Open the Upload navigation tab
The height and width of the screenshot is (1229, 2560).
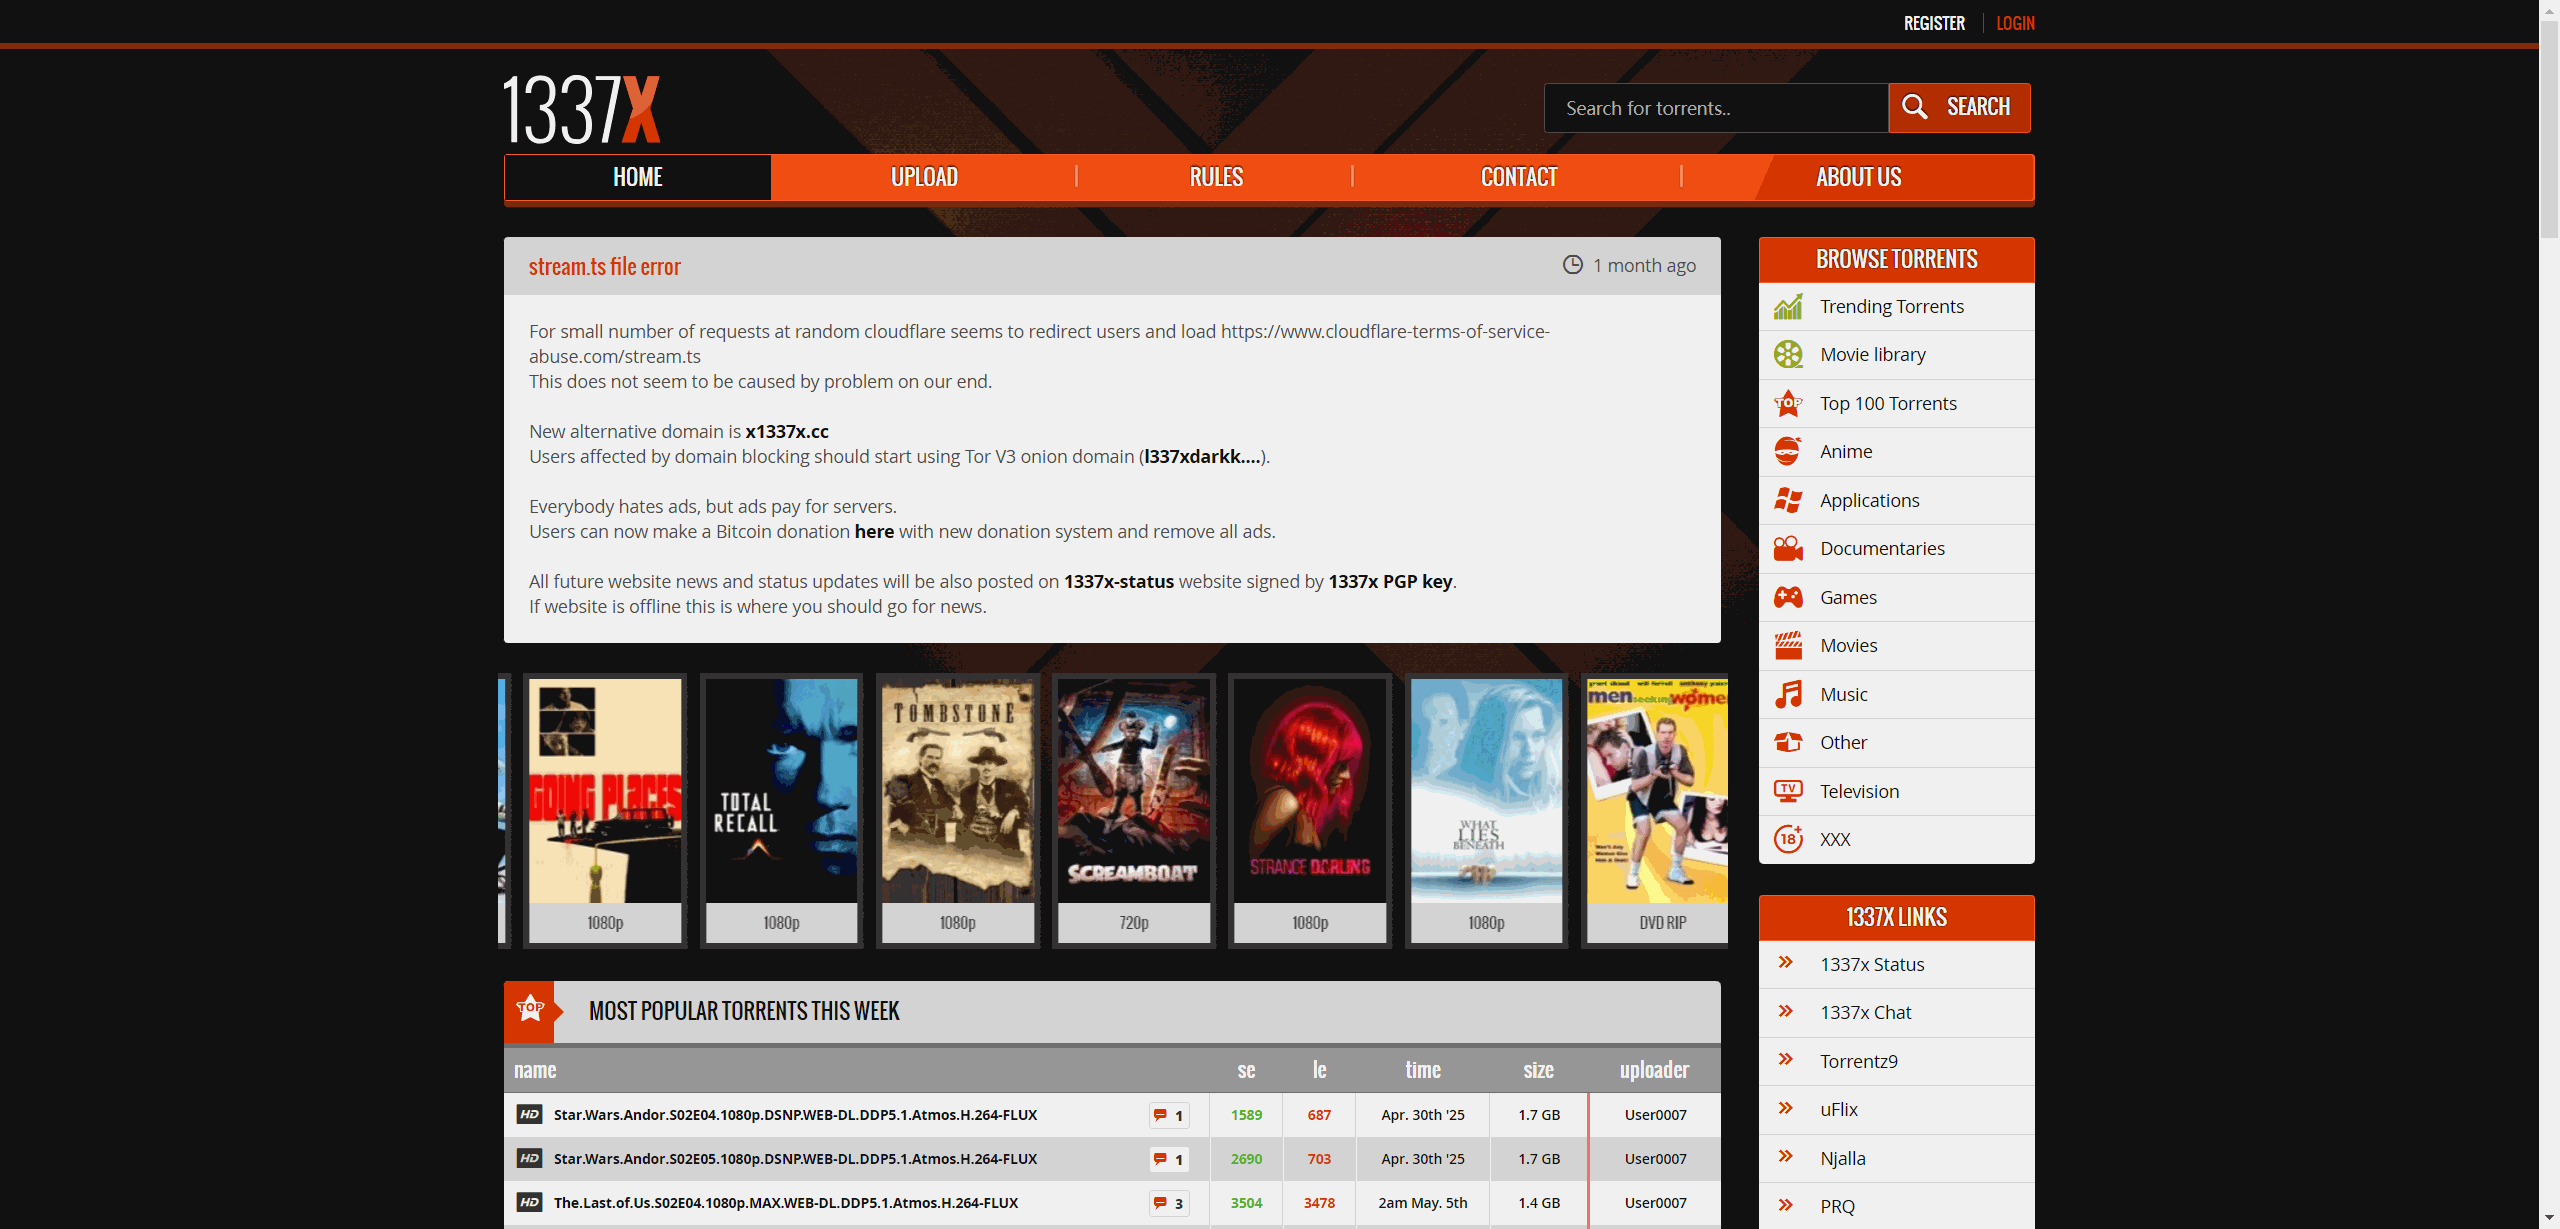coord(924,178)
